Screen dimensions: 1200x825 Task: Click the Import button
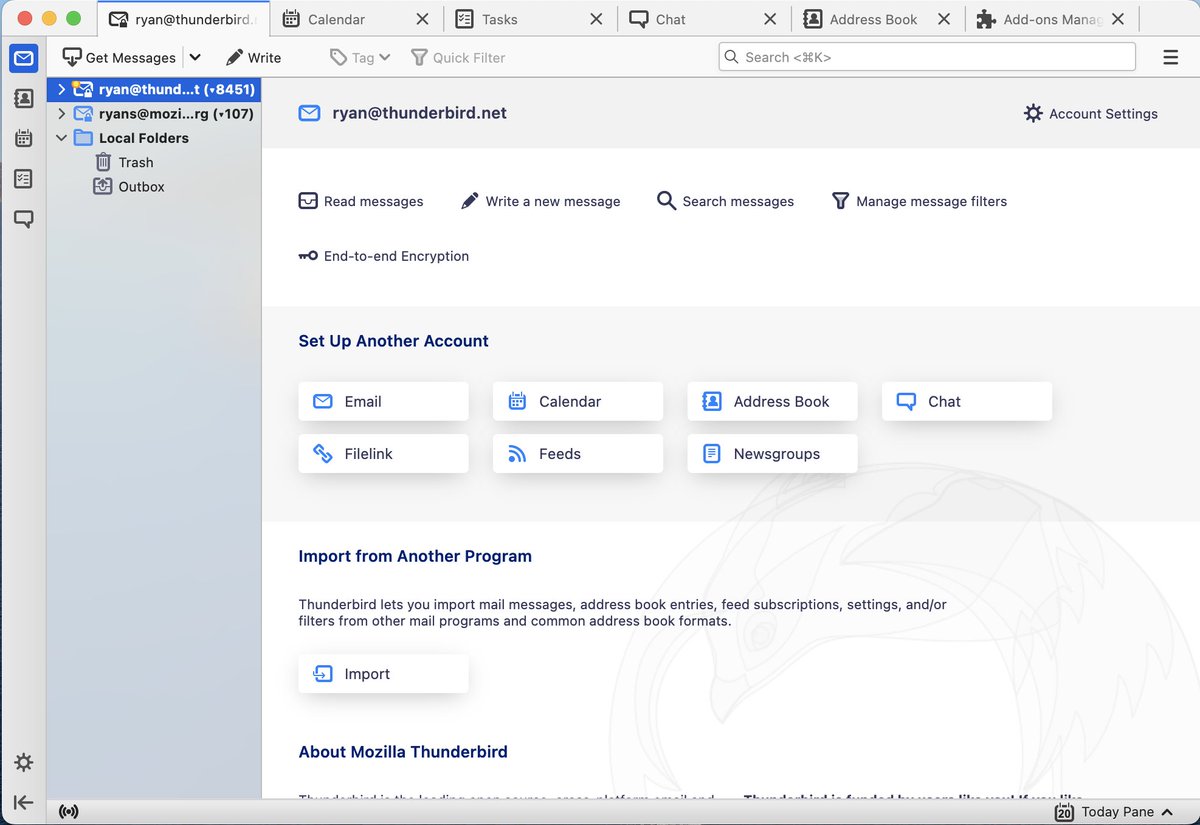[x=383, y=674]
